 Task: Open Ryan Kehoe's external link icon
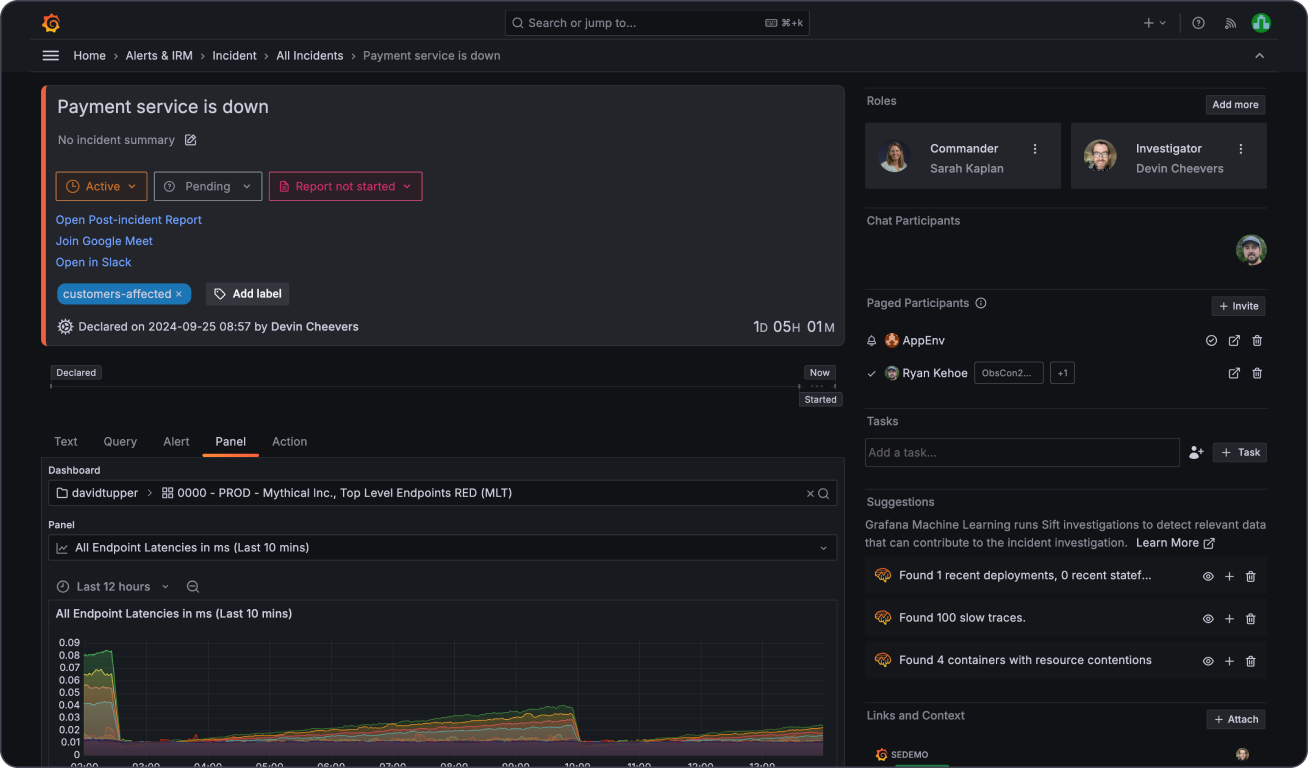tap(1234, 372)
